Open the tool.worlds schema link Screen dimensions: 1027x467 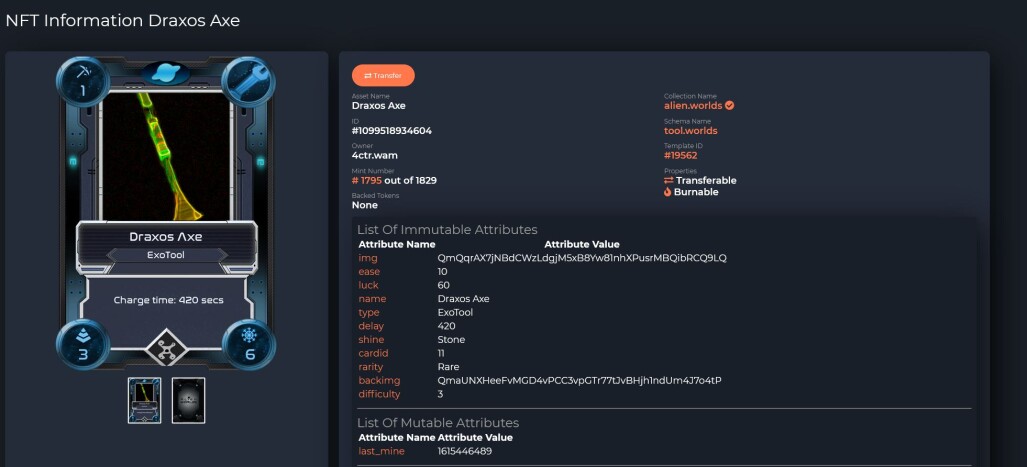pos(690,131)
